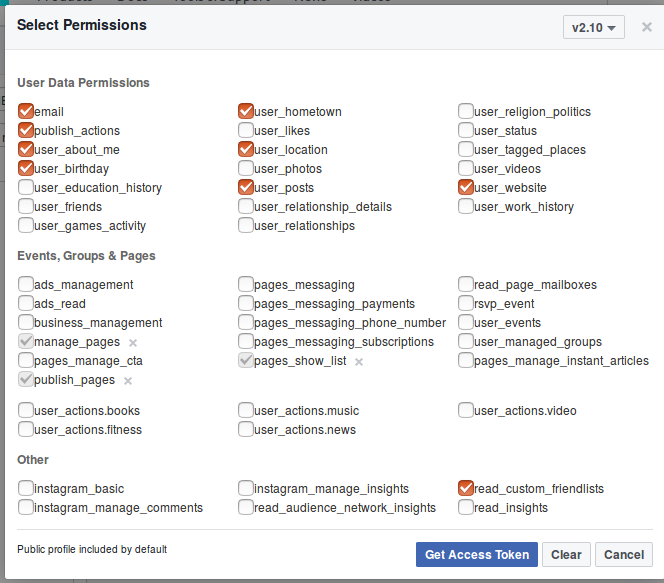Remove pages_show_list permission via its x icon
Screen dimensions: 664x583
[359, 362]
